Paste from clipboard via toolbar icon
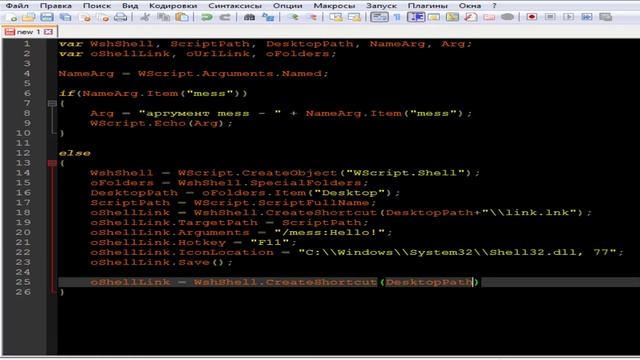640x360 pixels. pos(182,17)
